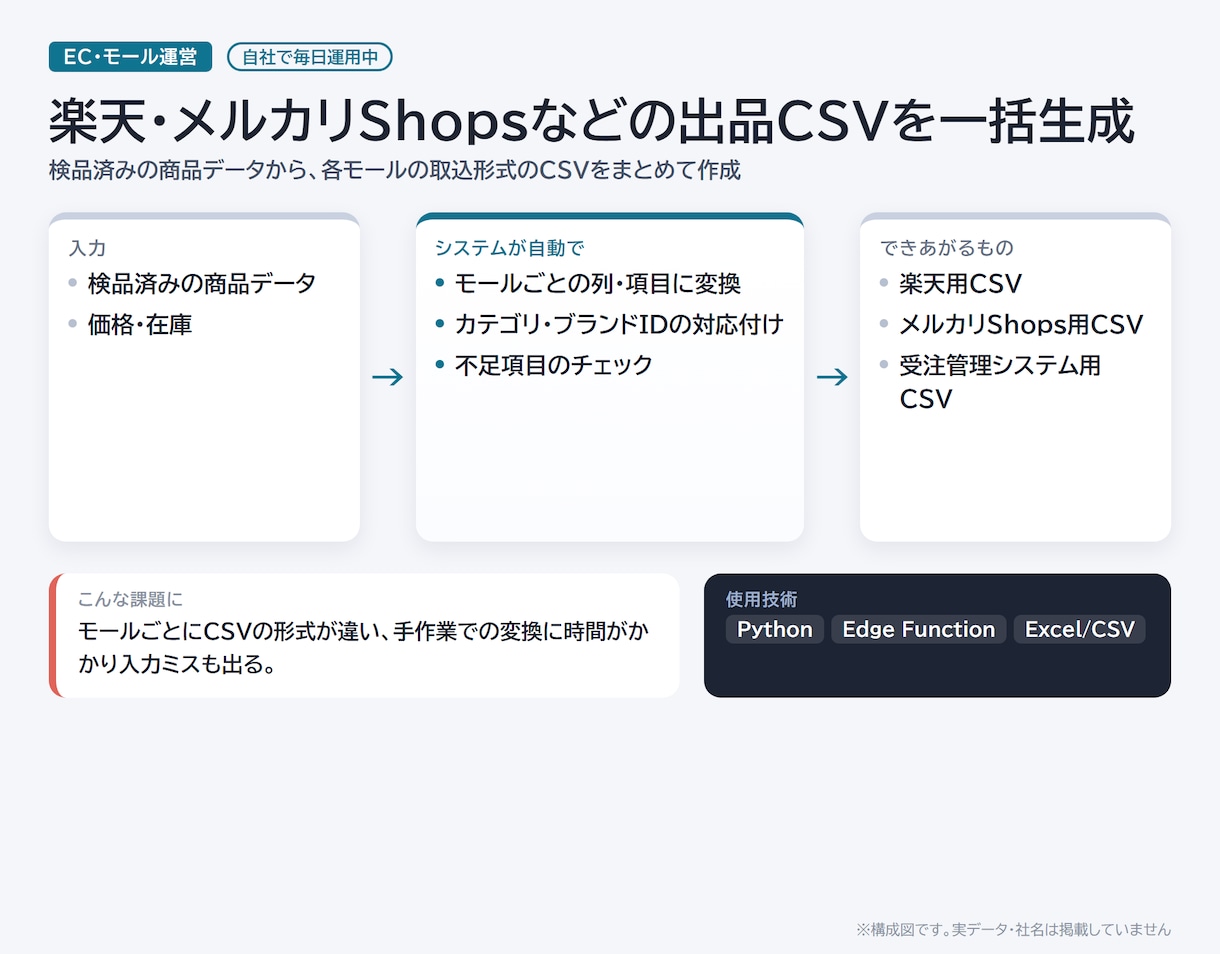Click the footnote ※構成図です。実データ・社名は掲載していません

(1013, 929)
